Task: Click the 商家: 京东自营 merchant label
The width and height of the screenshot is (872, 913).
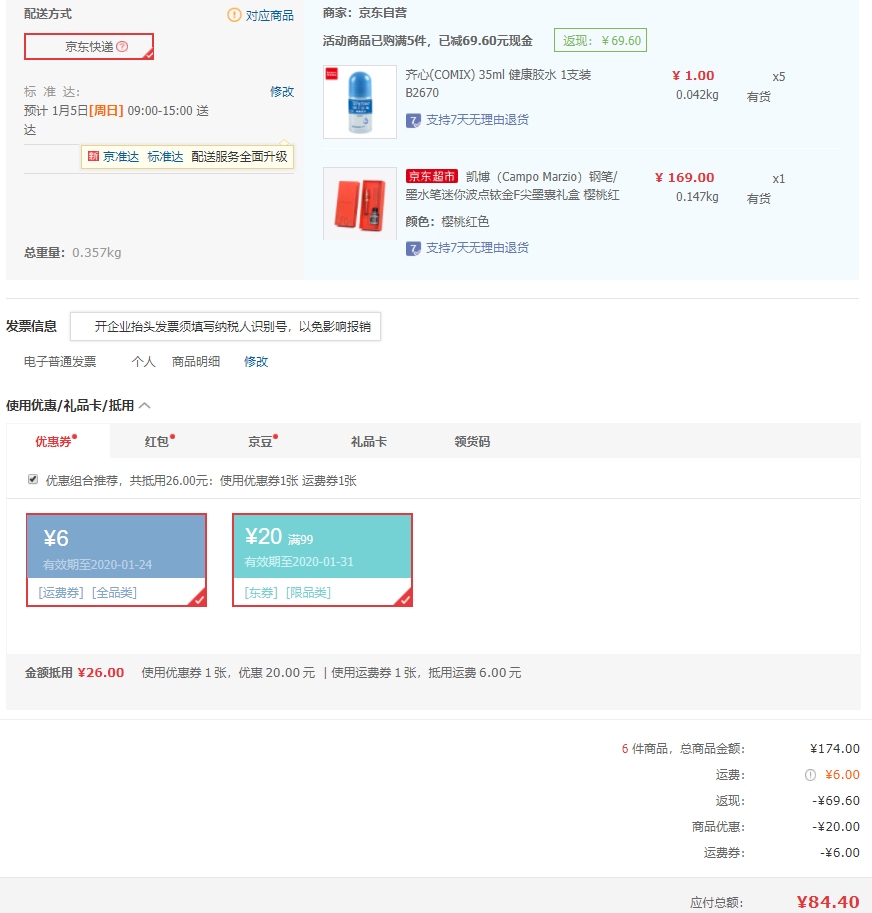Action: click(x=365, y=13)
